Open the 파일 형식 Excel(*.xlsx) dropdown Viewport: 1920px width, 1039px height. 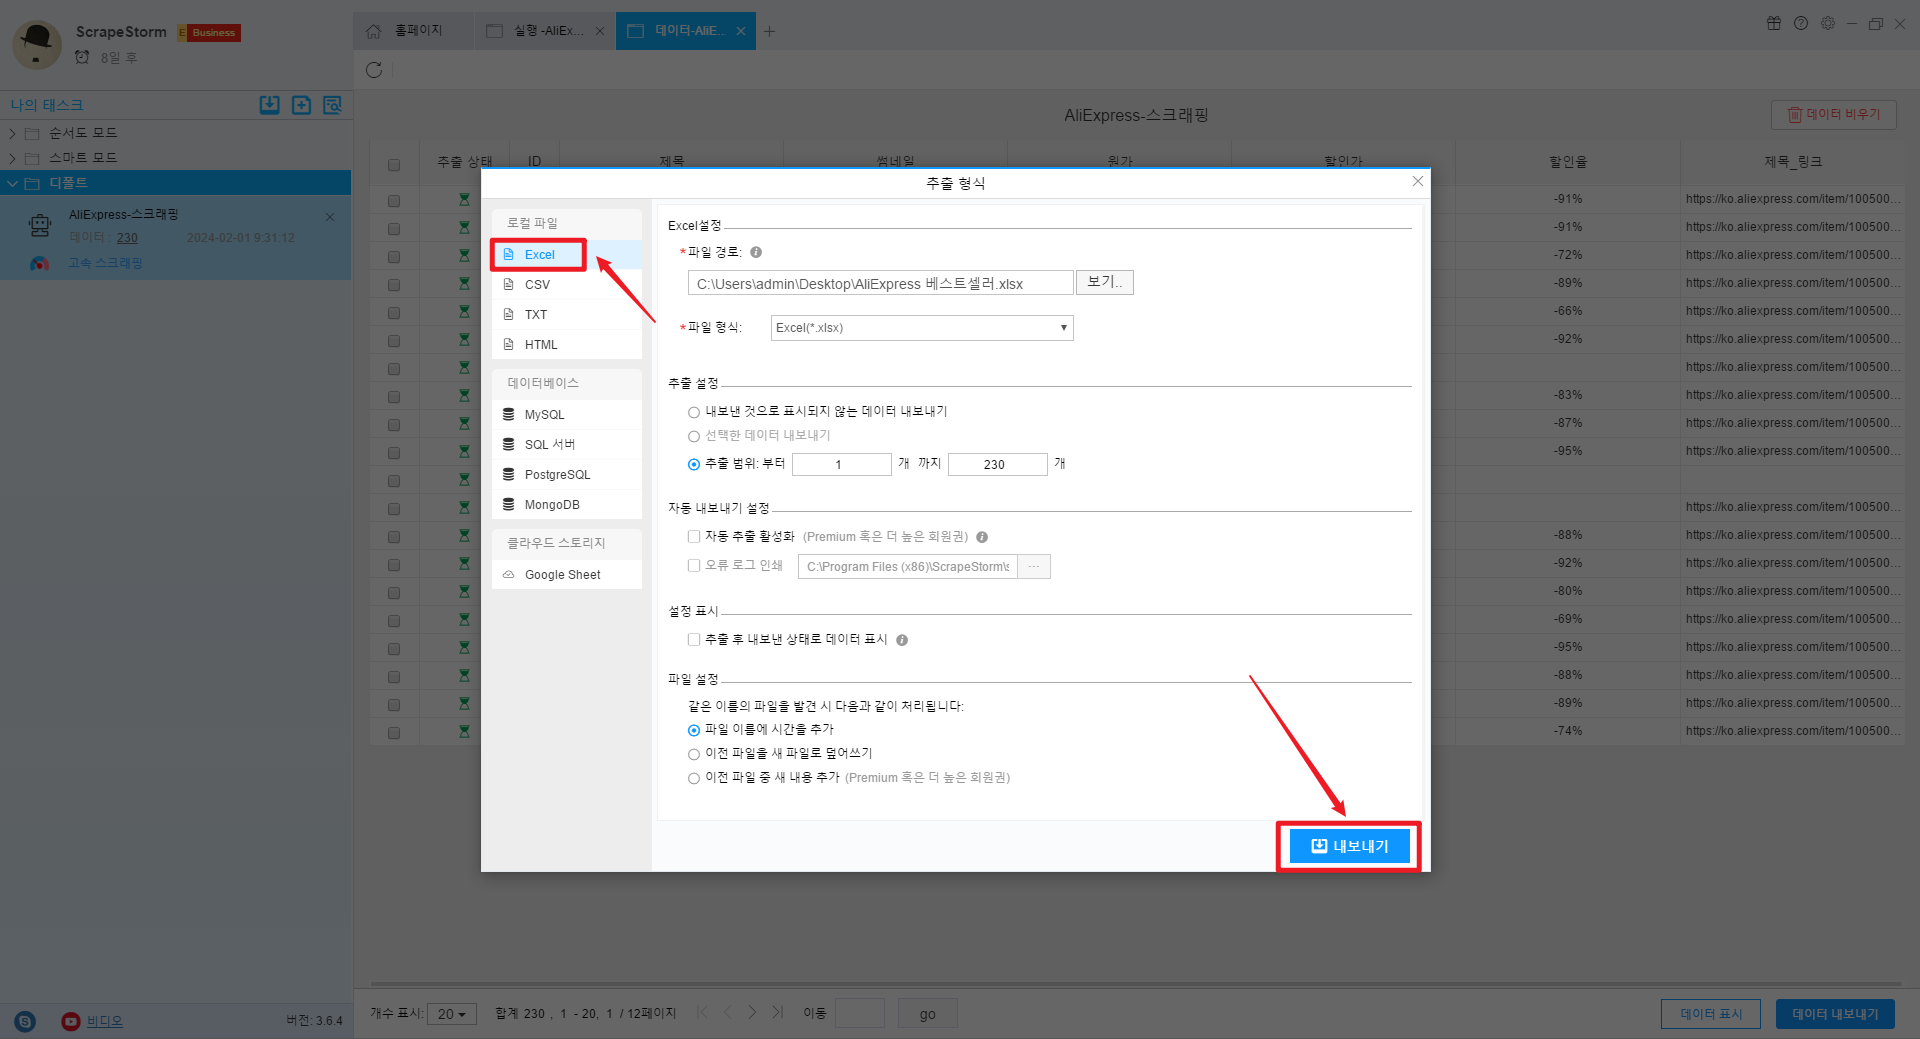921,328
